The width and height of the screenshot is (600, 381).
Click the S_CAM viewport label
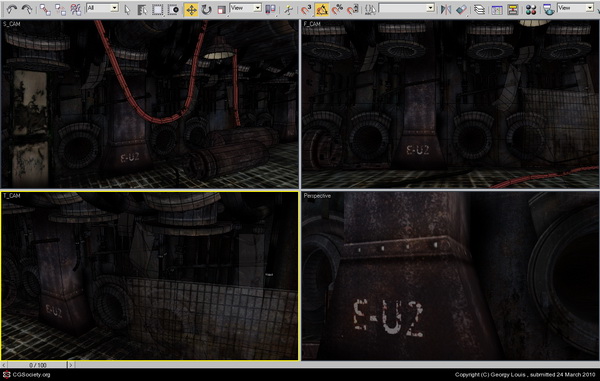11,24
